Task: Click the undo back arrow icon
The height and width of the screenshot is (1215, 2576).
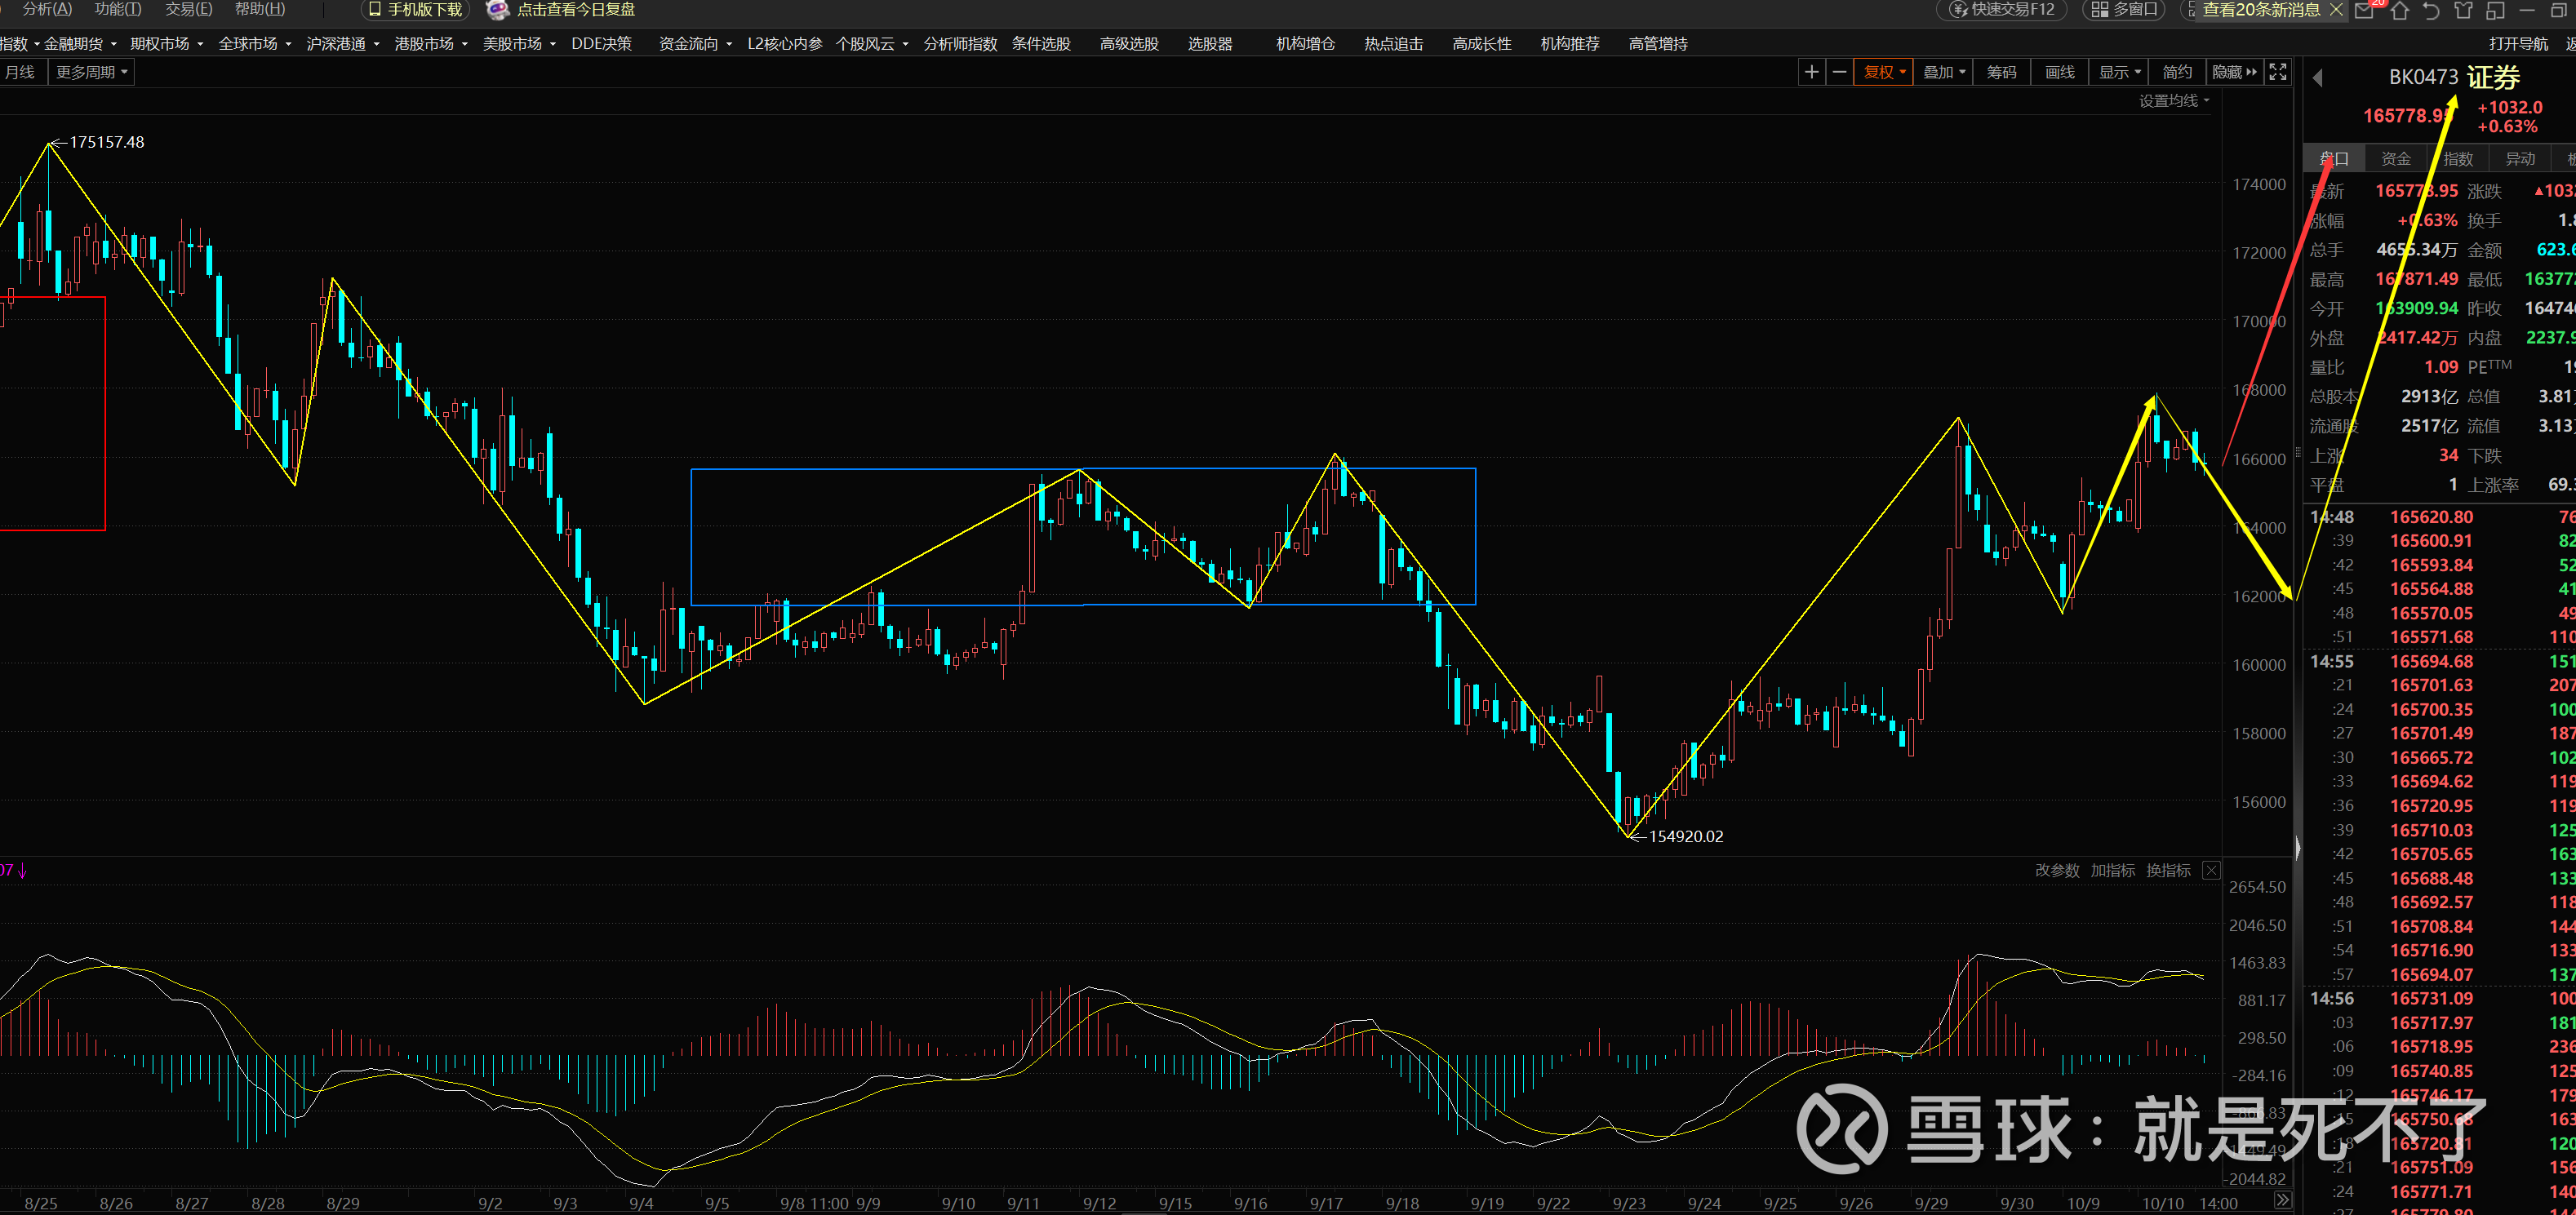Action: (x=2432, y=10)
